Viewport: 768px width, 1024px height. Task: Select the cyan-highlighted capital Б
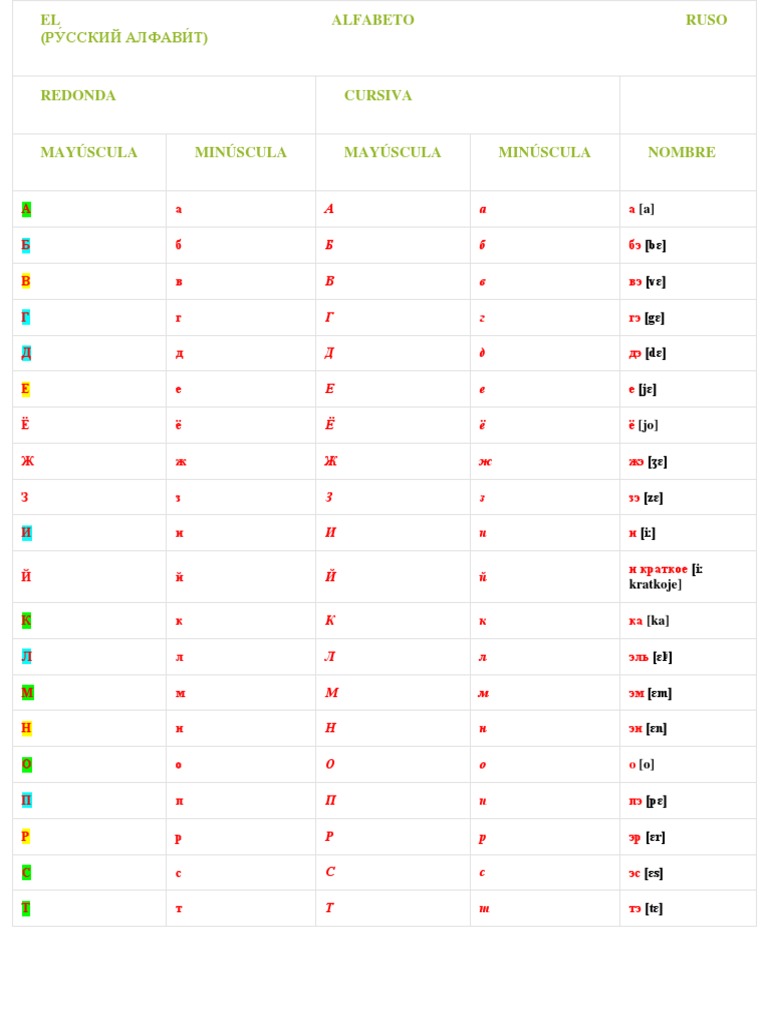[x=26, y=245]
